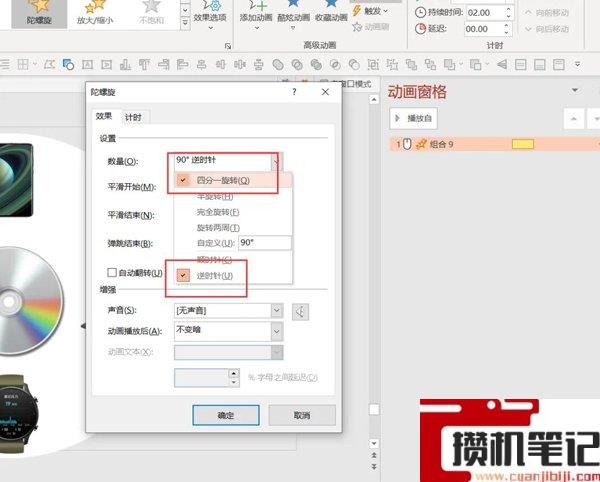The width and height of the screenshot is (600, 482).
Task: Click distribute horizontally toolbar icon
Action: tap(240, 65)
